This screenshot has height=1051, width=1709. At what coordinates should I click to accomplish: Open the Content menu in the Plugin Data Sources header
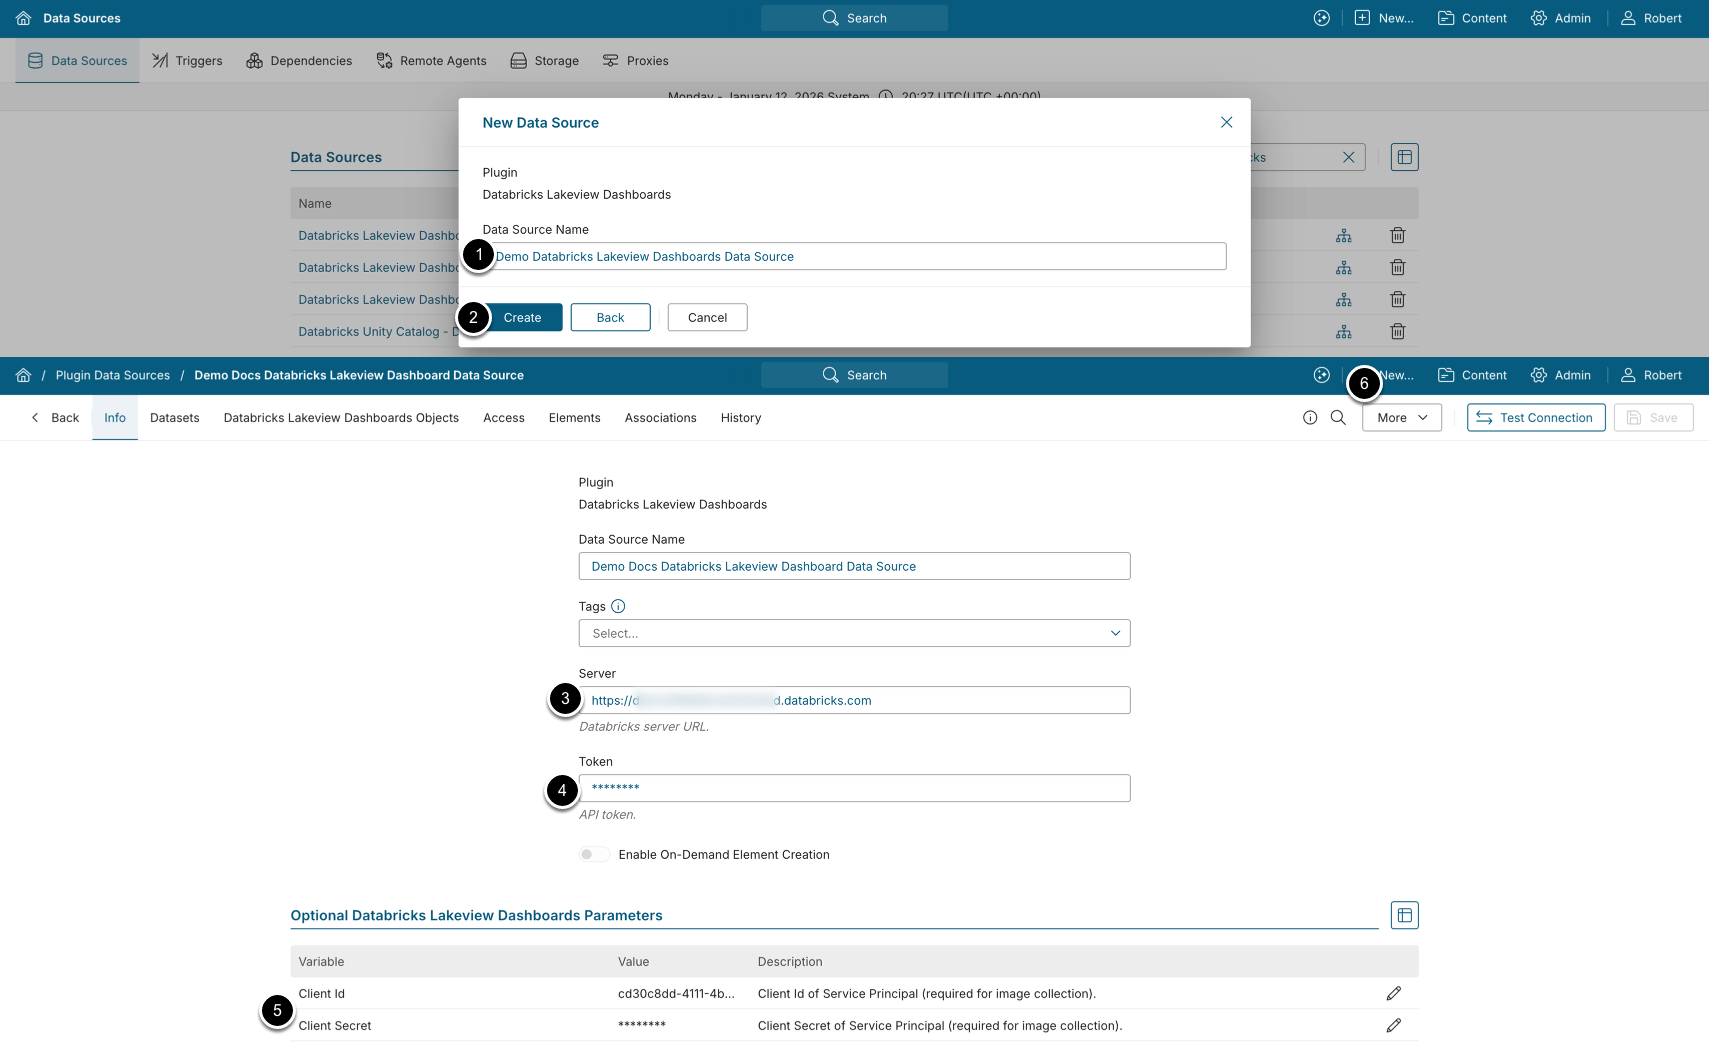[x=1472, y=375]
